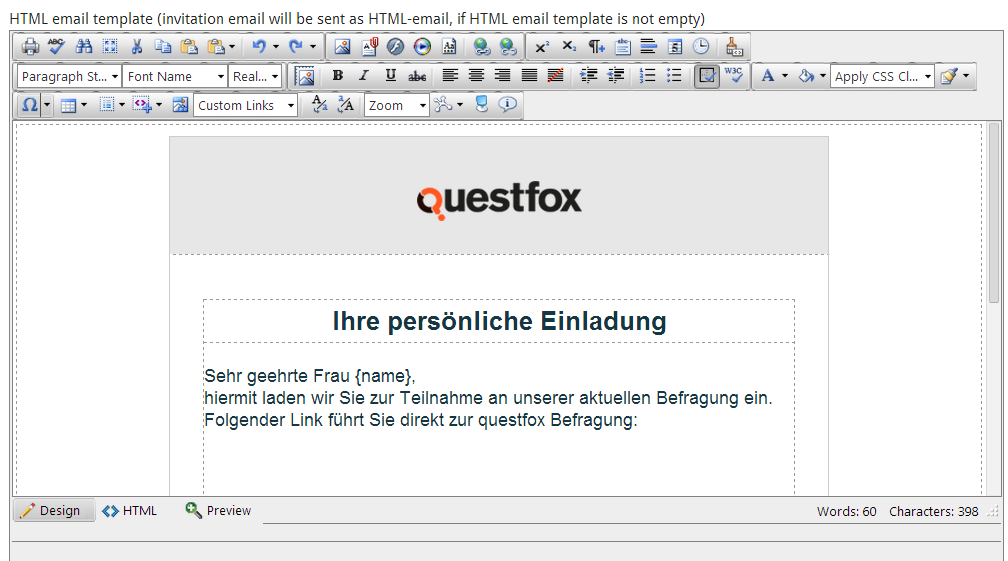Image resolution: width=1008 pixels, height=561 pixels.
Task: Insert time with the clock icon
Action: click(701, 46)
